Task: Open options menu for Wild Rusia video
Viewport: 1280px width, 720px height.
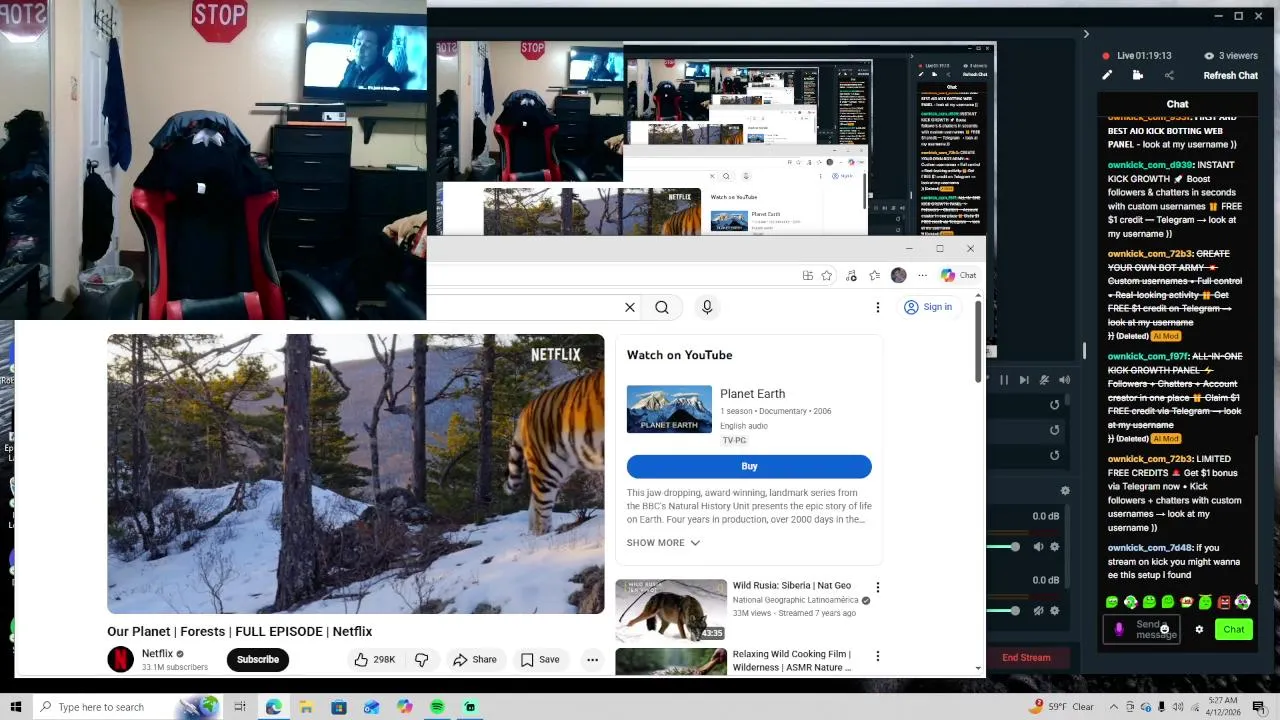Action: 878,588
